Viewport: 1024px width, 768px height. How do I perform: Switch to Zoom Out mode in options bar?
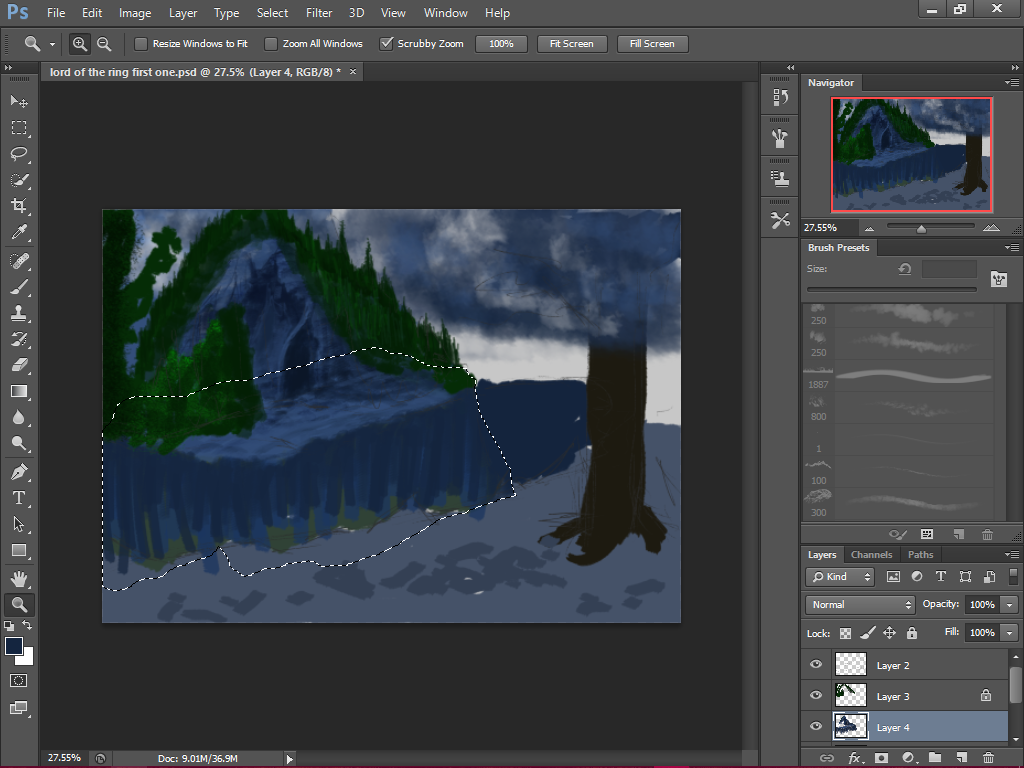tap(104, 44)
